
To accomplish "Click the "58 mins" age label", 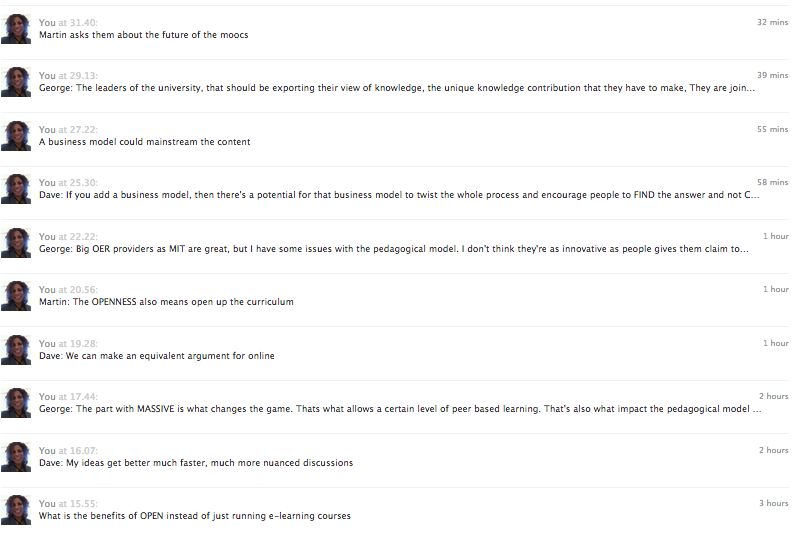I will click(x=772, y=183).
